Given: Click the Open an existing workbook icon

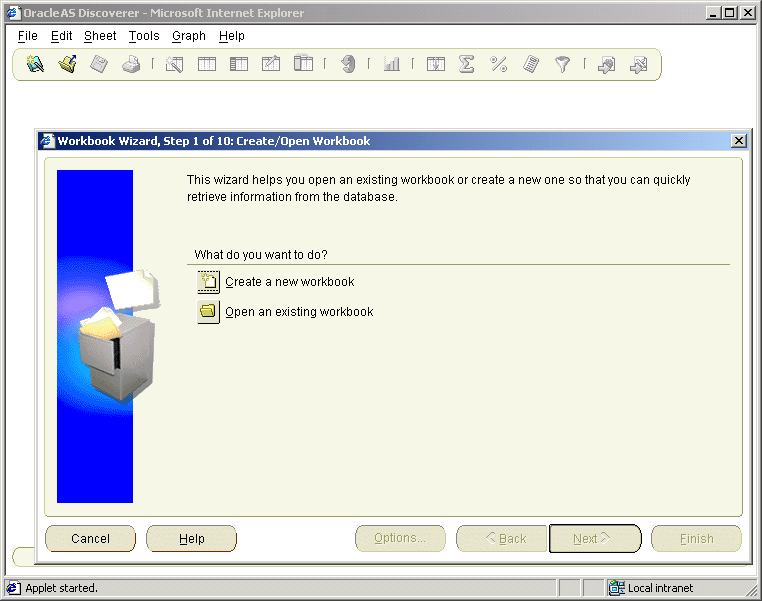Looking at the screenshot, I should (208, 311).
